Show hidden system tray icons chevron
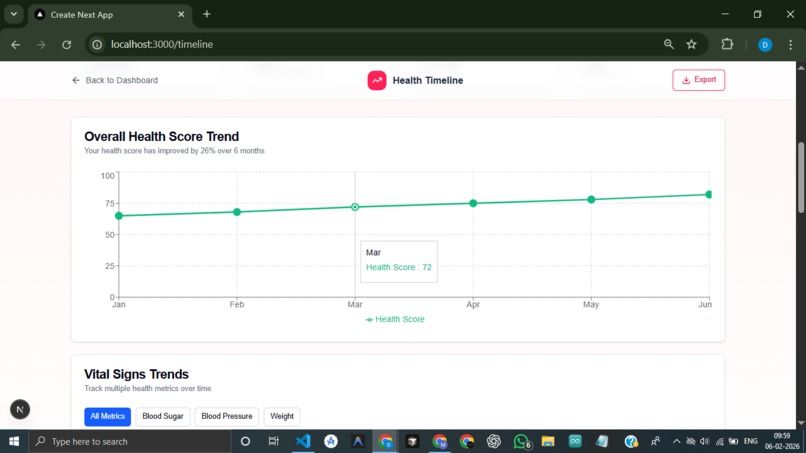The width and height of the screenshot is (806, 453). [676, 441]
